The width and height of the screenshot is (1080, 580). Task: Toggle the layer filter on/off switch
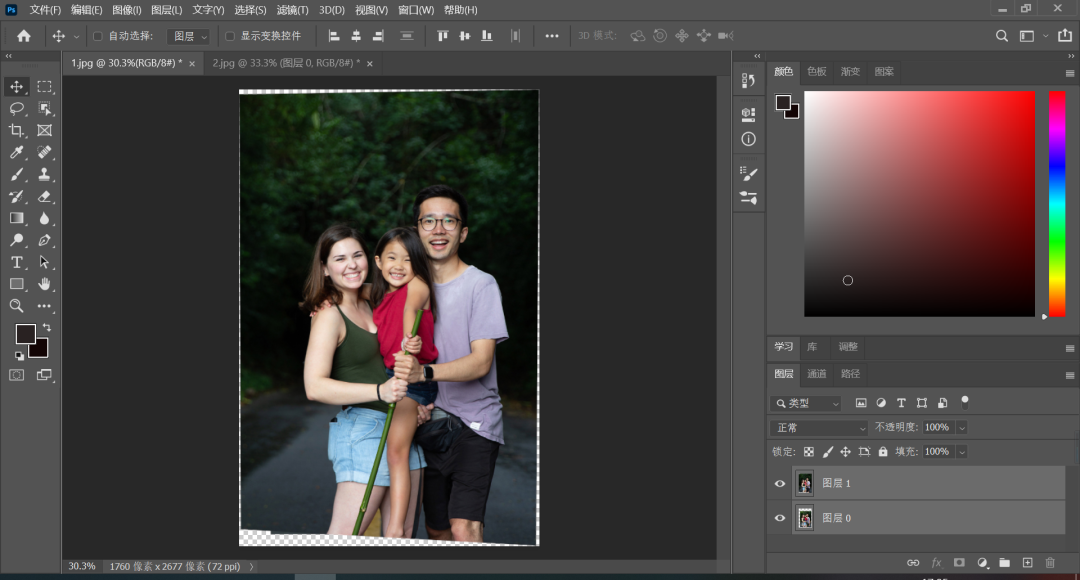(965, 401)
